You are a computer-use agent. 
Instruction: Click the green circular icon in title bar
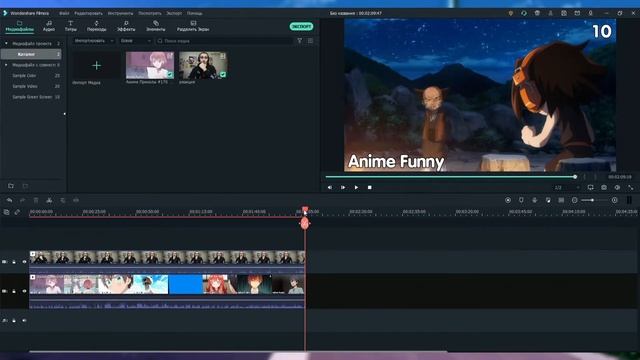(x=524, y=13)
